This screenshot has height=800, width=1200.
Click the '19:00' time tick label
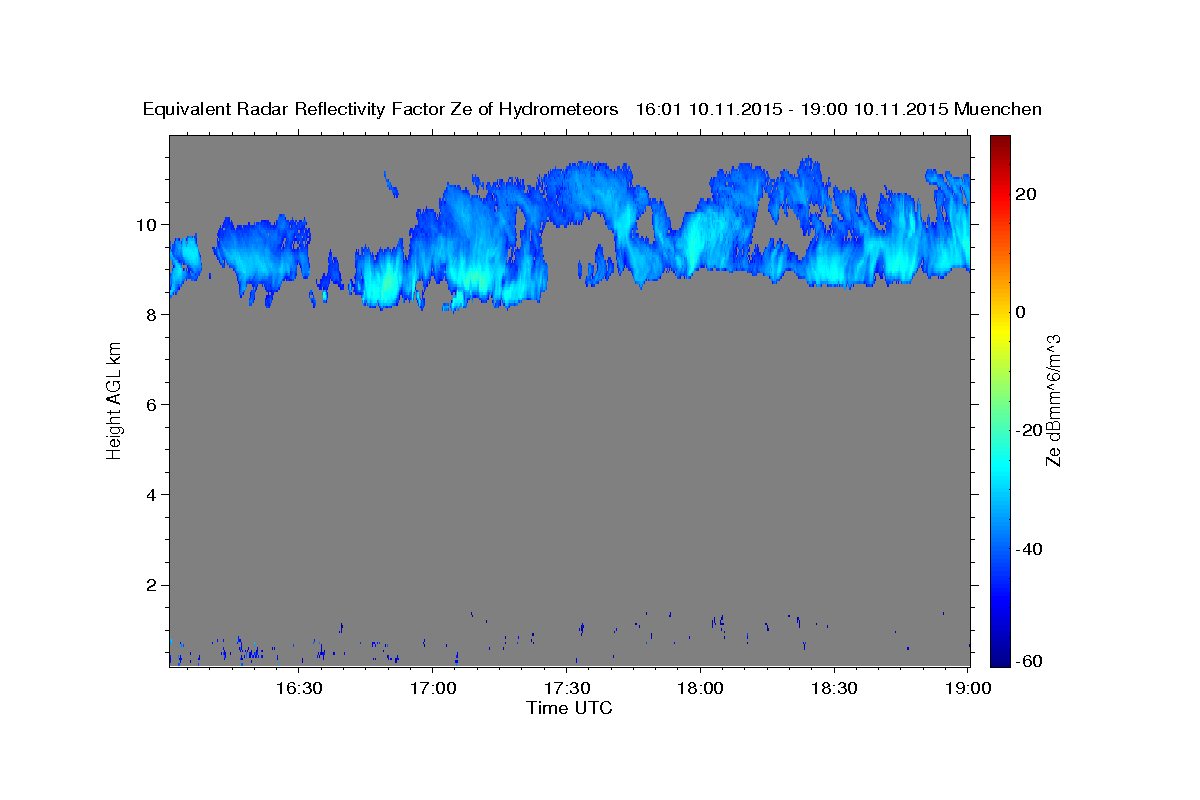click(x=968, y=689)
